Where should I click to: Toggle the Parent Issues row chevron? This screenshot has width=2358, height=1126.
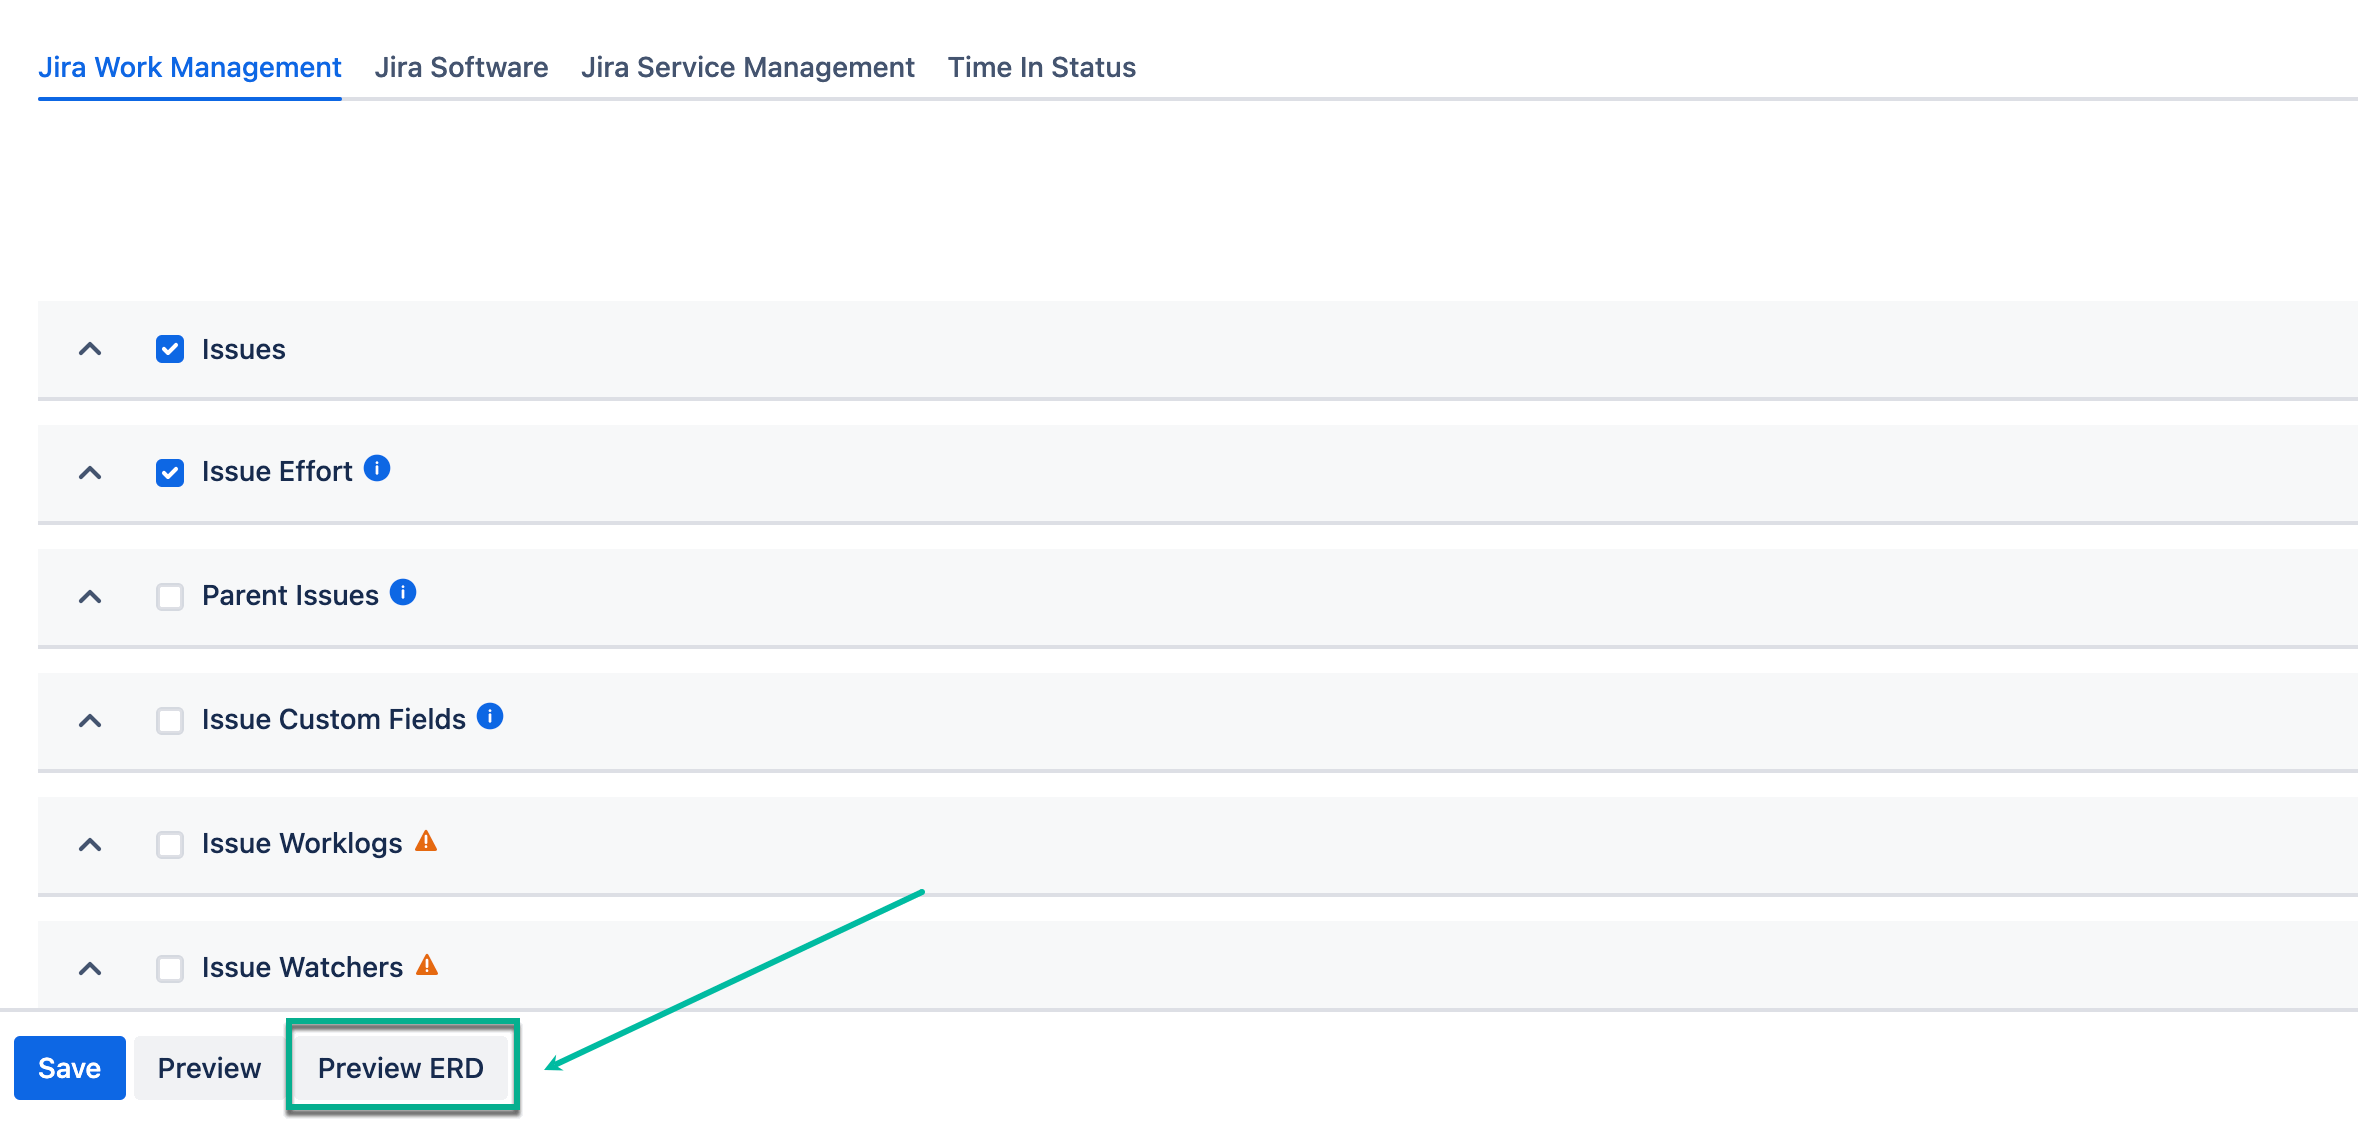[x=90, y=597]
